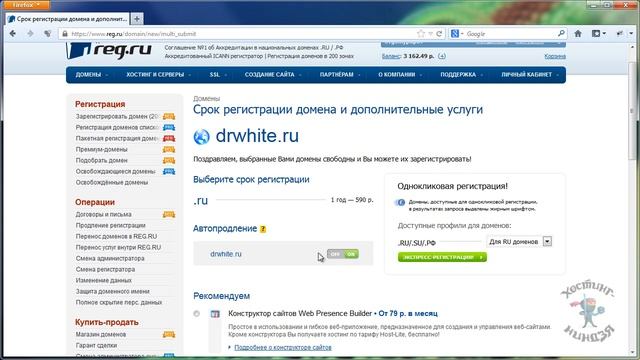This screenshot has width=640, height=360.
Task: Click badge next to Регистрация доменов списком
Action: (x=169, y=128)
